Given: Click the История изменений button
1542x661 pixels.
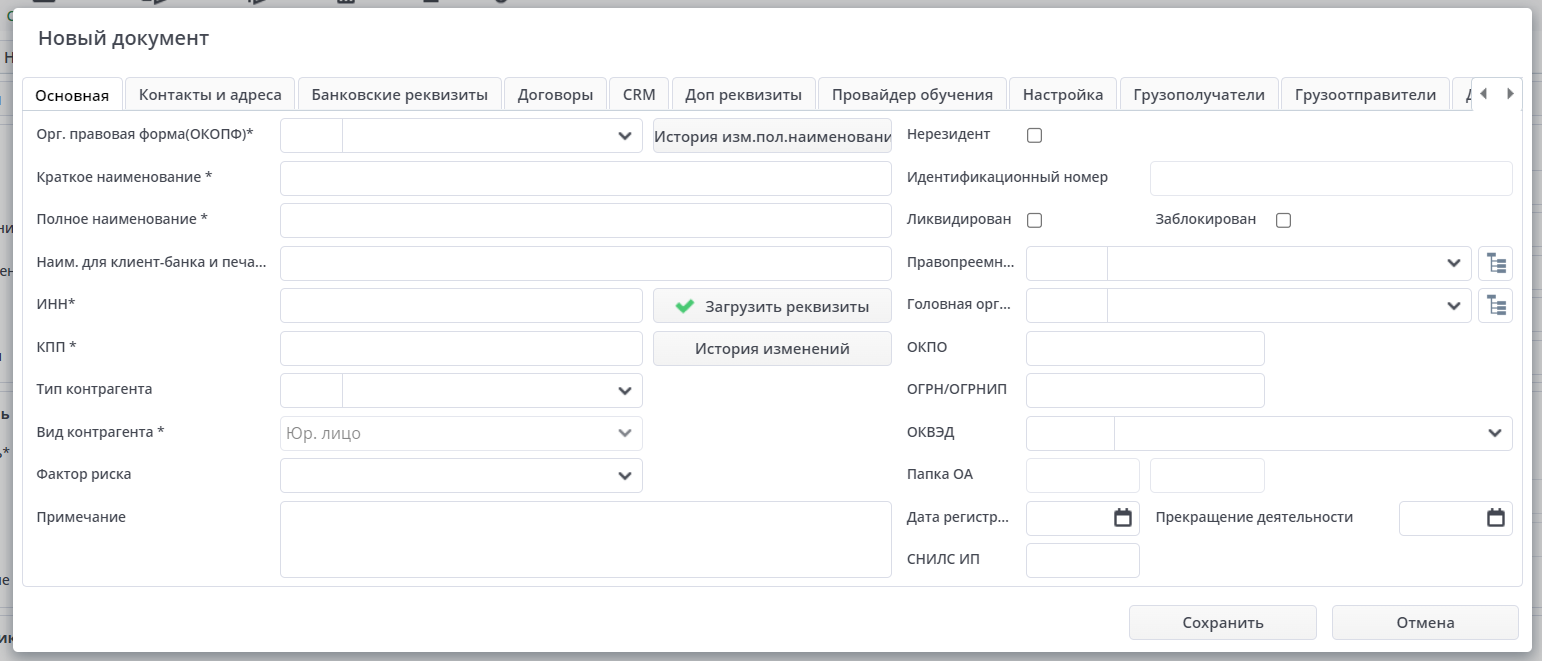Looking at the screenshot, I should 772,348.
